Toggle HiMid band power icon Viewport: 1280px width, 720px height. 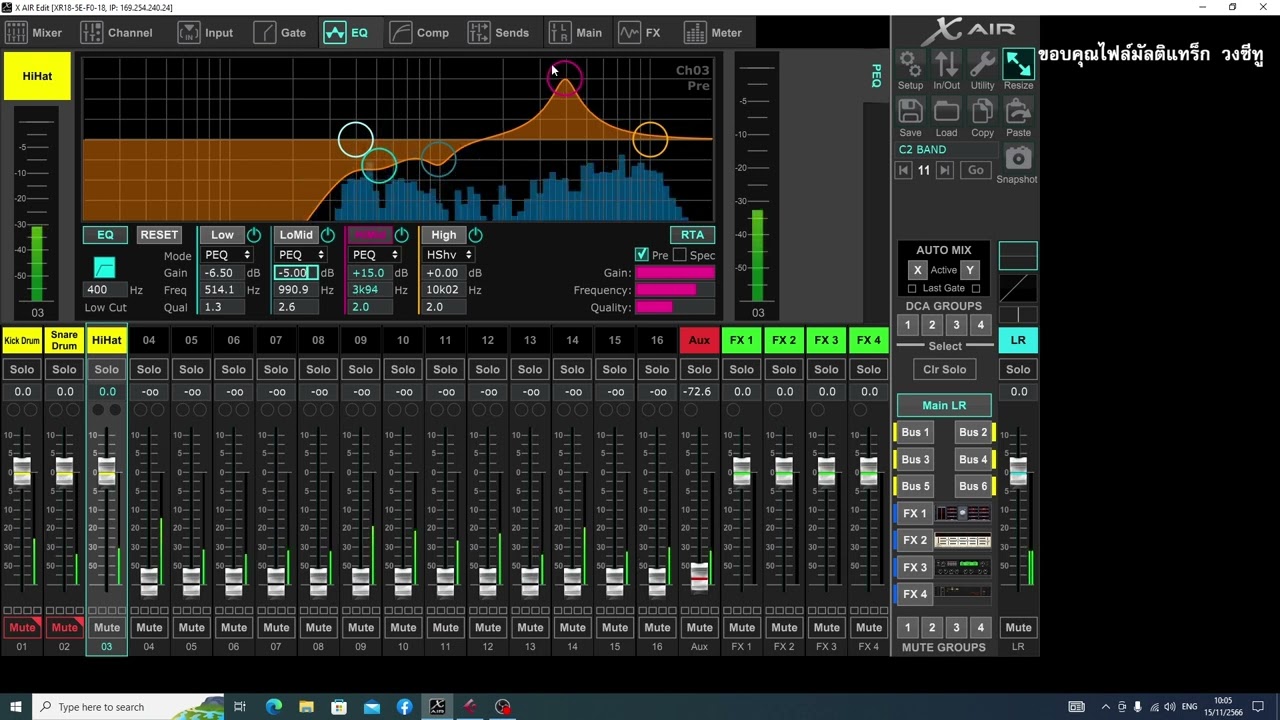pyautogui.click(x=401, y=235)
